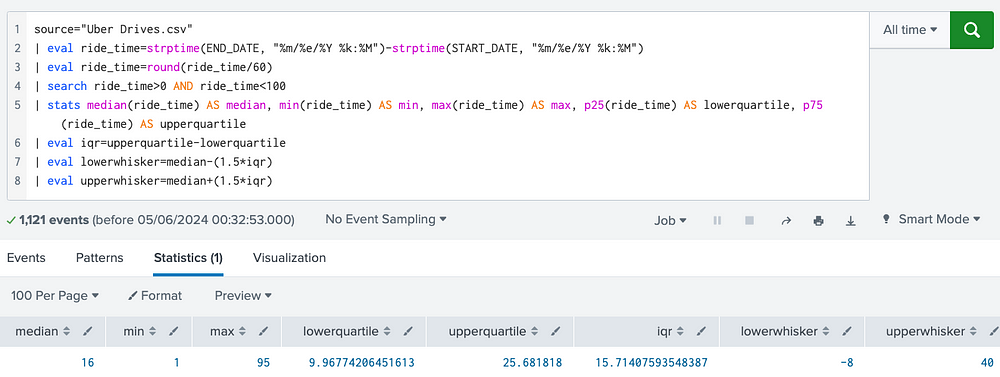The width and height of the screenshot is (1000, 377).
Task: Open the Visualization tab
Action: click(290, 258)
